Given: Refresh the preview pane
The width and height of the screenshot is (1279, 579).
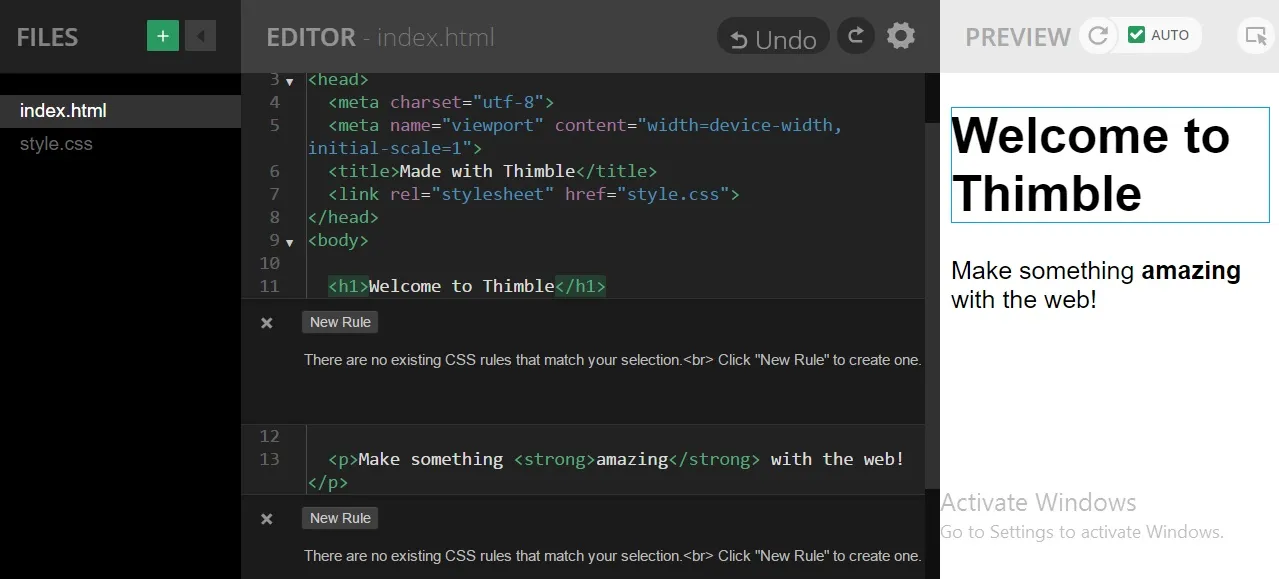Looking at the screenshot, I should point(1097,35).
